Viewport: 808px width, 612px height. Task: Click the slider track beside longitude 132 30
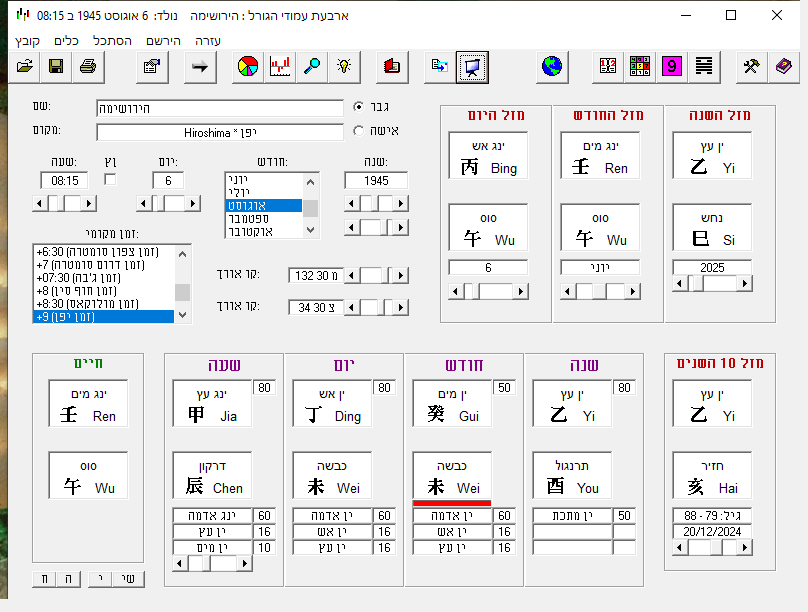[376, 276]
